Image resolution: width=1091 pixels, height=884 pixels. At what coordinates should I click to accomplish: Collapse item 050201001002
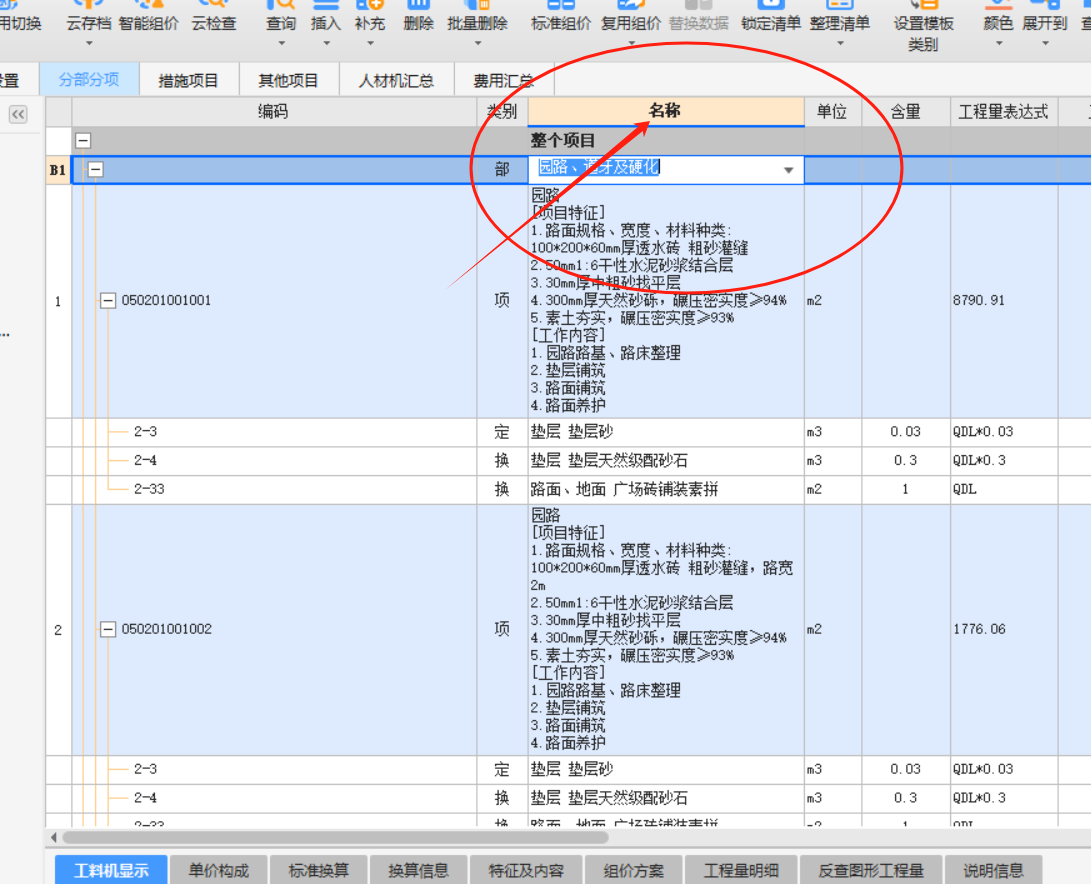(108, 629)
